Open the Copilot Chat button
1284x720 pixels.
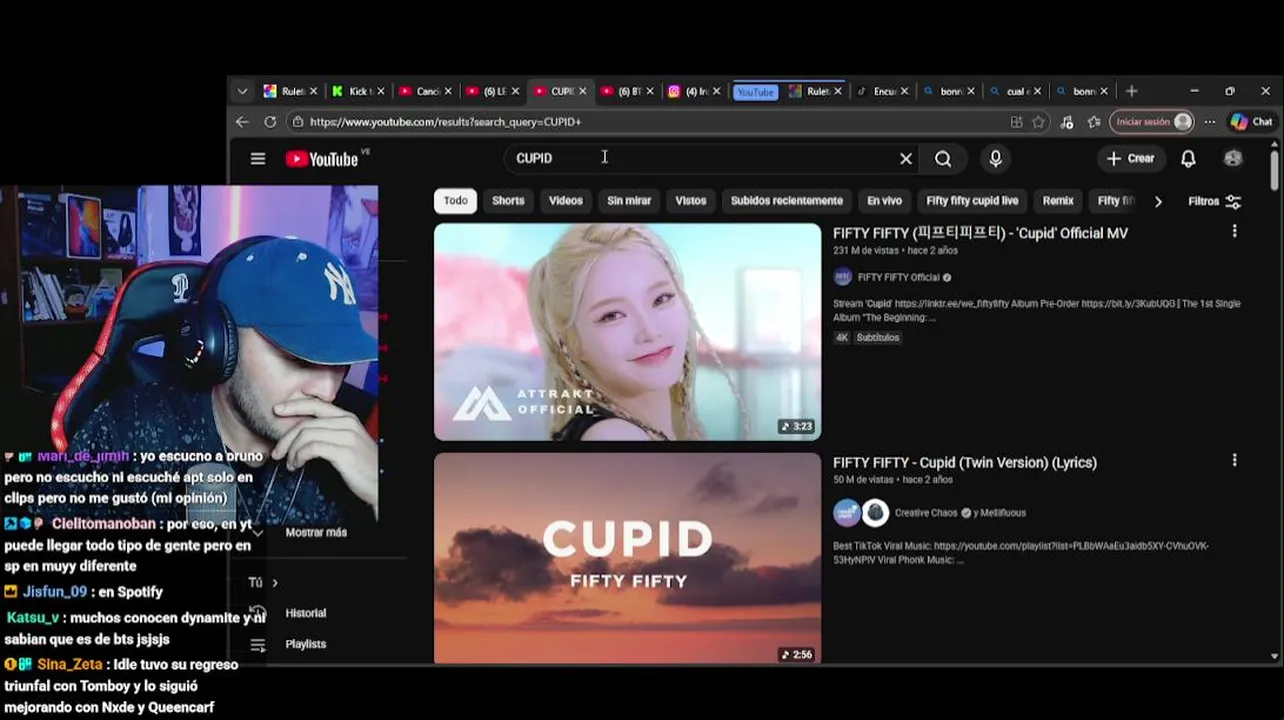tap(1252, 122)
